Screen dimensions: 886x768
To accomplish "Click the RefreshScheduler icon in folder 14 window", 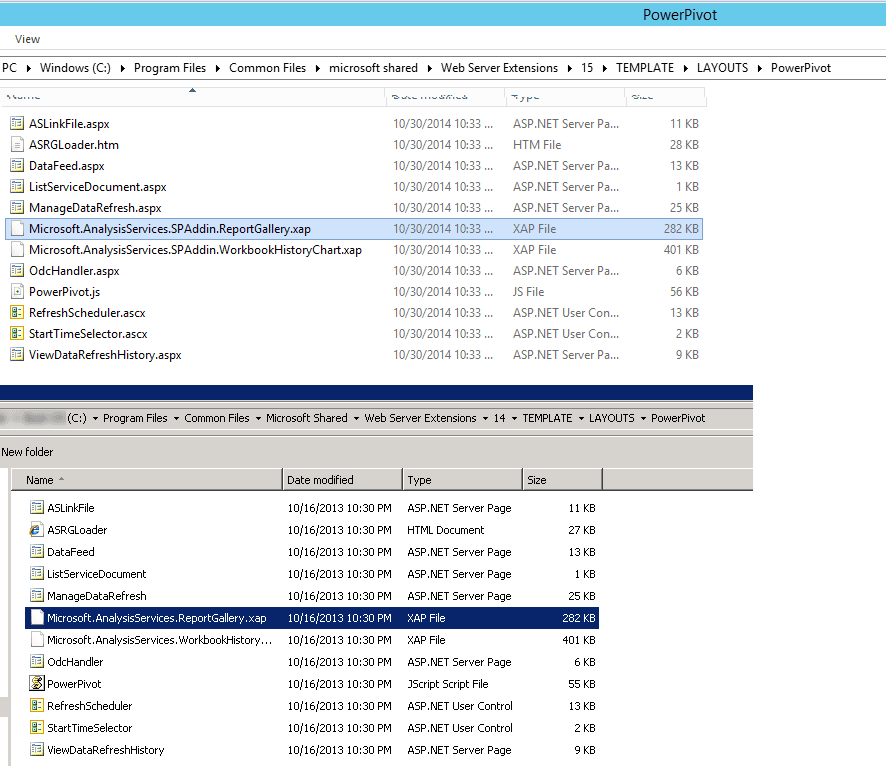I will coord(37,706).
